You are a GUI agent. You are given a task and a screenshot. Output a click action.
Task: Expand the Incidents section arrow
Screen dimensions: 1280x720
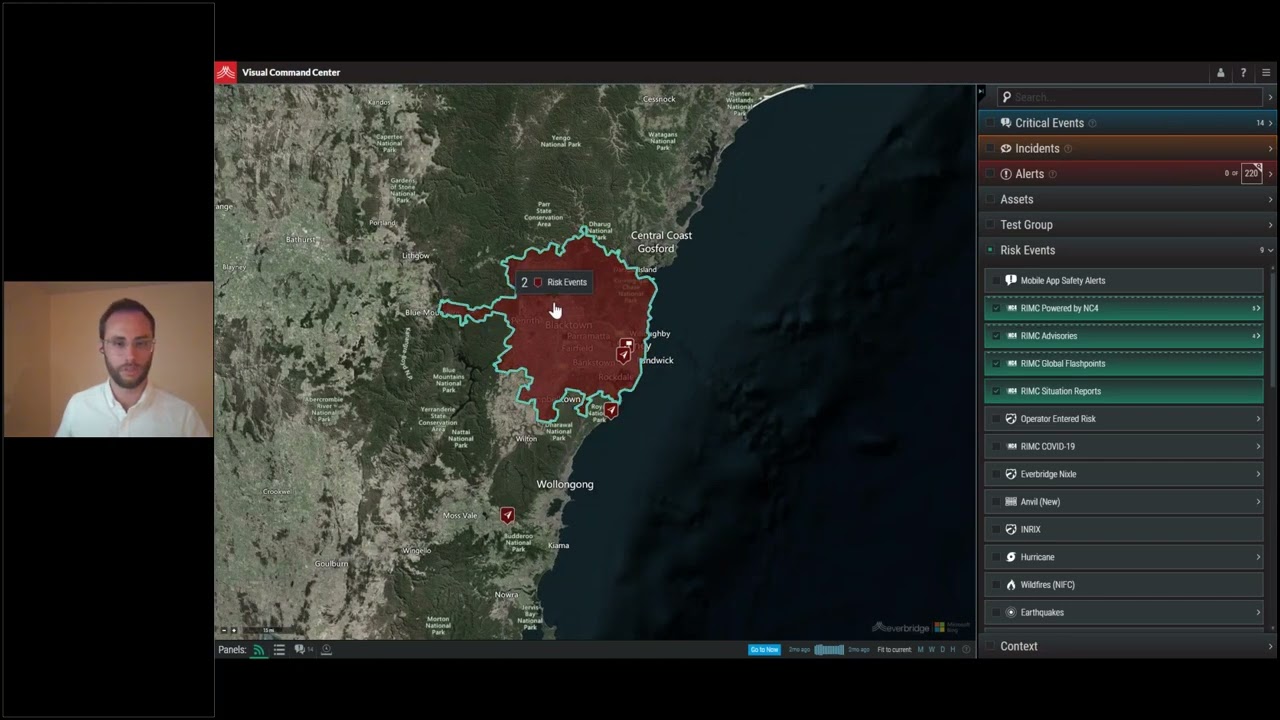point(1271,149)
